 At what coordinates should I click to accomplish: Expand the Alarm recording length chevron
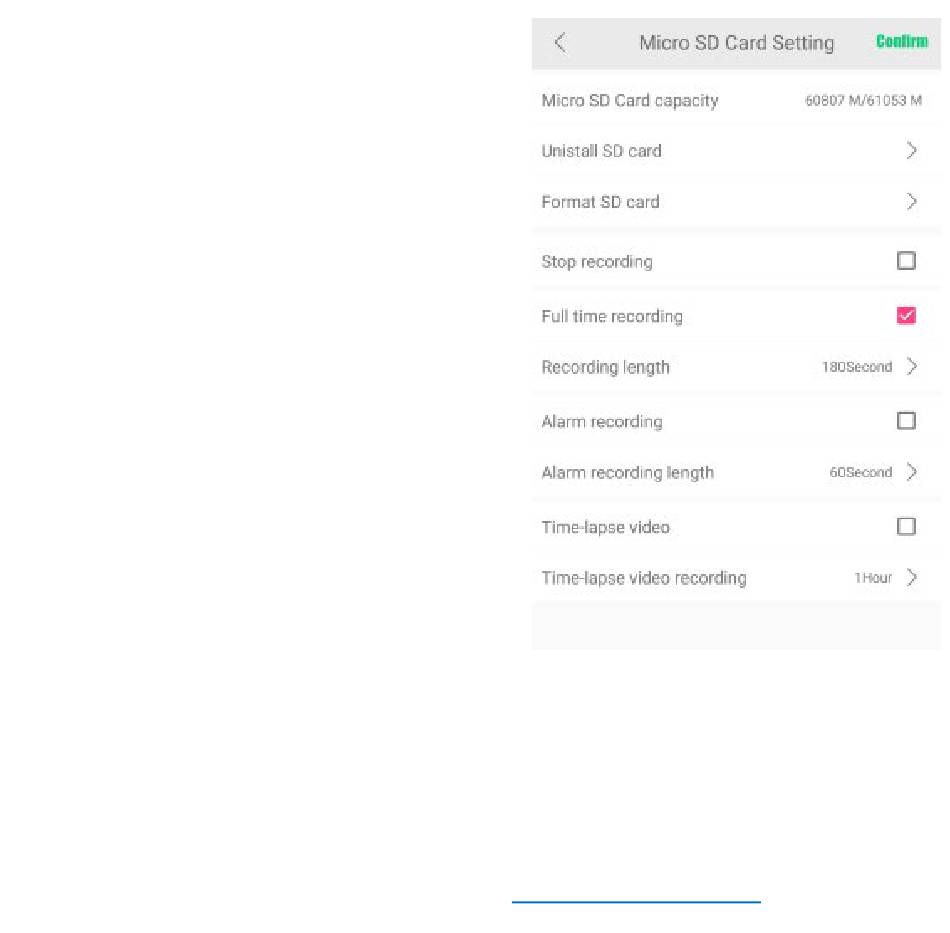911,472
